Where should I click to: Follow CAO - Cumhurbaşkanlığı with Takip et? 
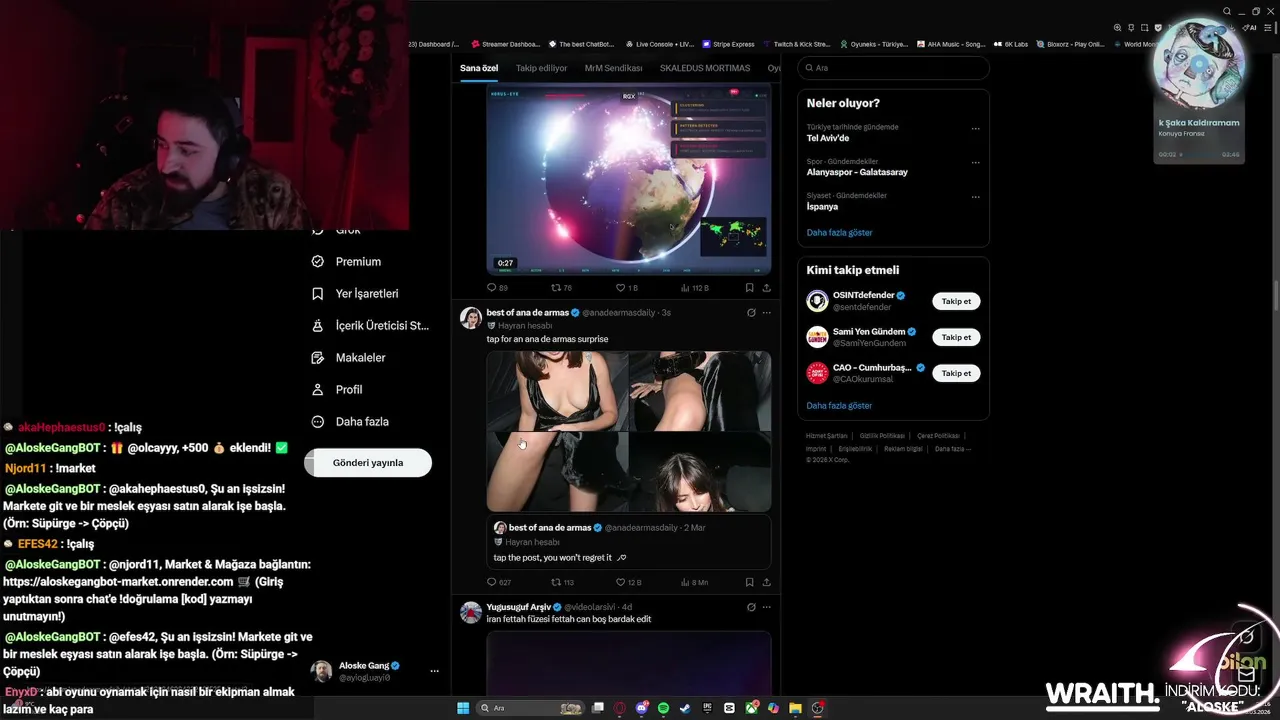click(956, 373)
